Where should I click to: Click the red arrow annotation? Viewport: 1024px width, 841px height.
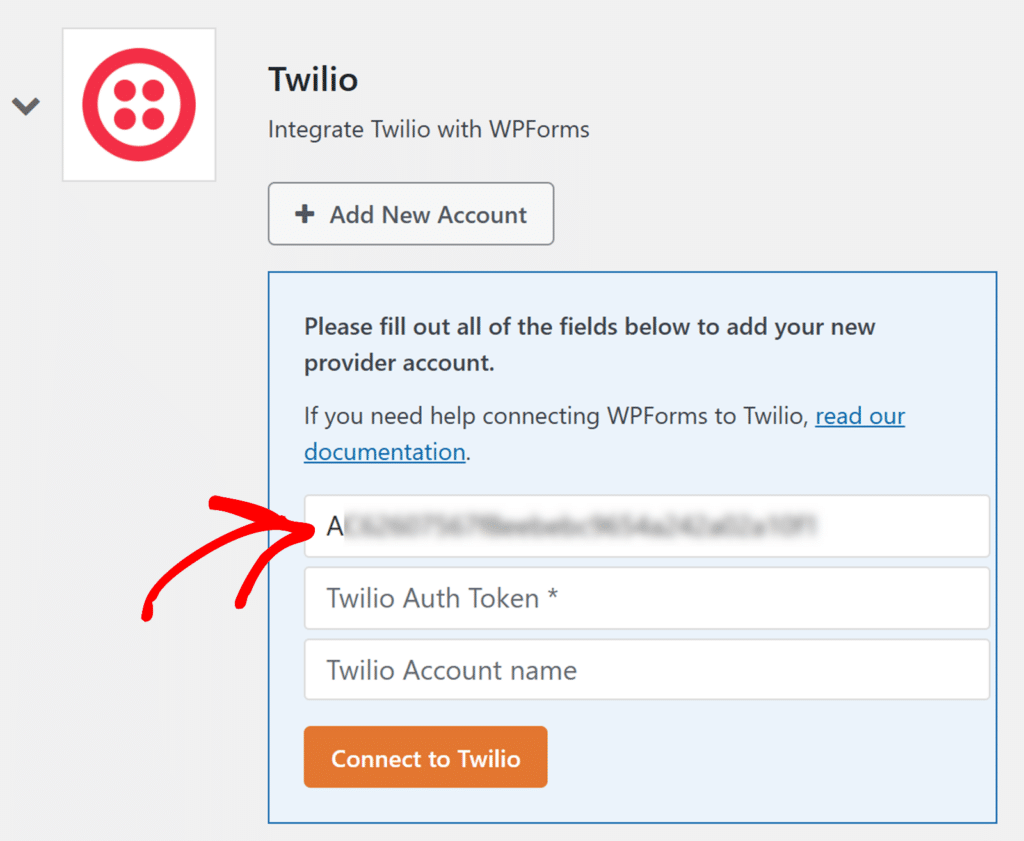coord(229,558)
